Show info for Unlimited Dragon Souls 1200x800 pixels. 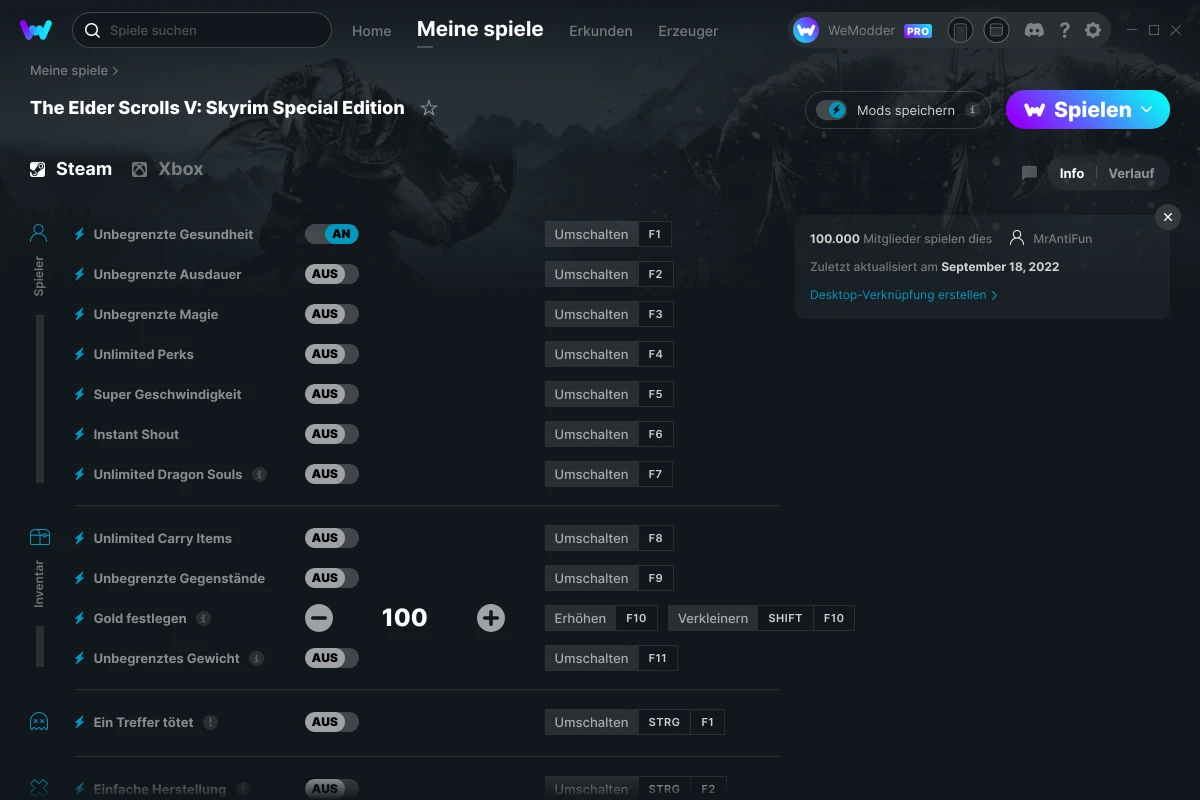[259, 474]
